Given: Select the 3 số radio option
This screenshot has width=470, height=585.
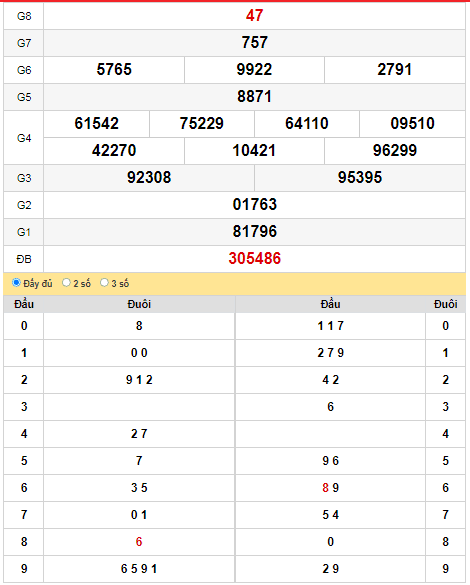Looking at the screenshot, I should point(104,282).
